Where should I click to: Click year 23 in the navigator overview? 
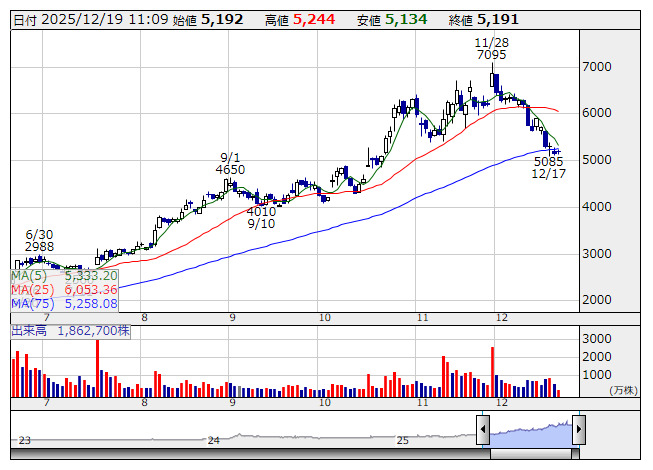tap(24, 440)
